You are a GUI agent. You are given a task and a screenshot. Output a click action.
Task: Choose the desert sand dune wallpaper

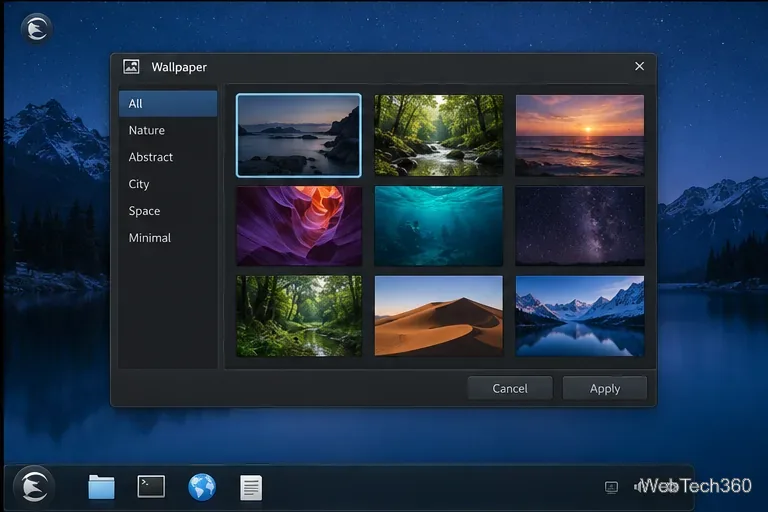(439, 316)
